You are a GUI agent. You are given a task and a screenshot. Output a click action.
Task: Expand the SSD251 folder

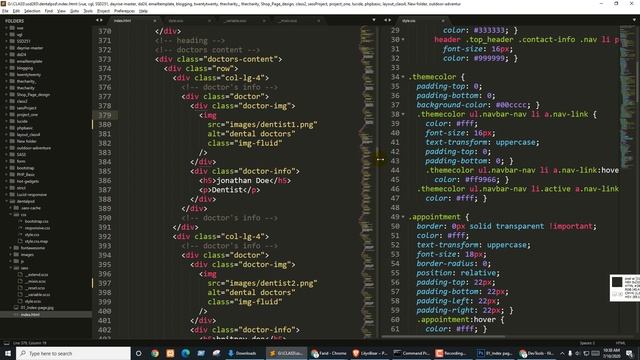tap(7, 41)
